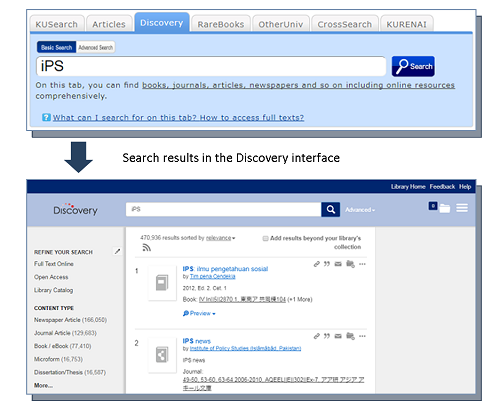The image size is (500, 416).
Task: Click the RSS feed icon
Action: click(147, 247)
